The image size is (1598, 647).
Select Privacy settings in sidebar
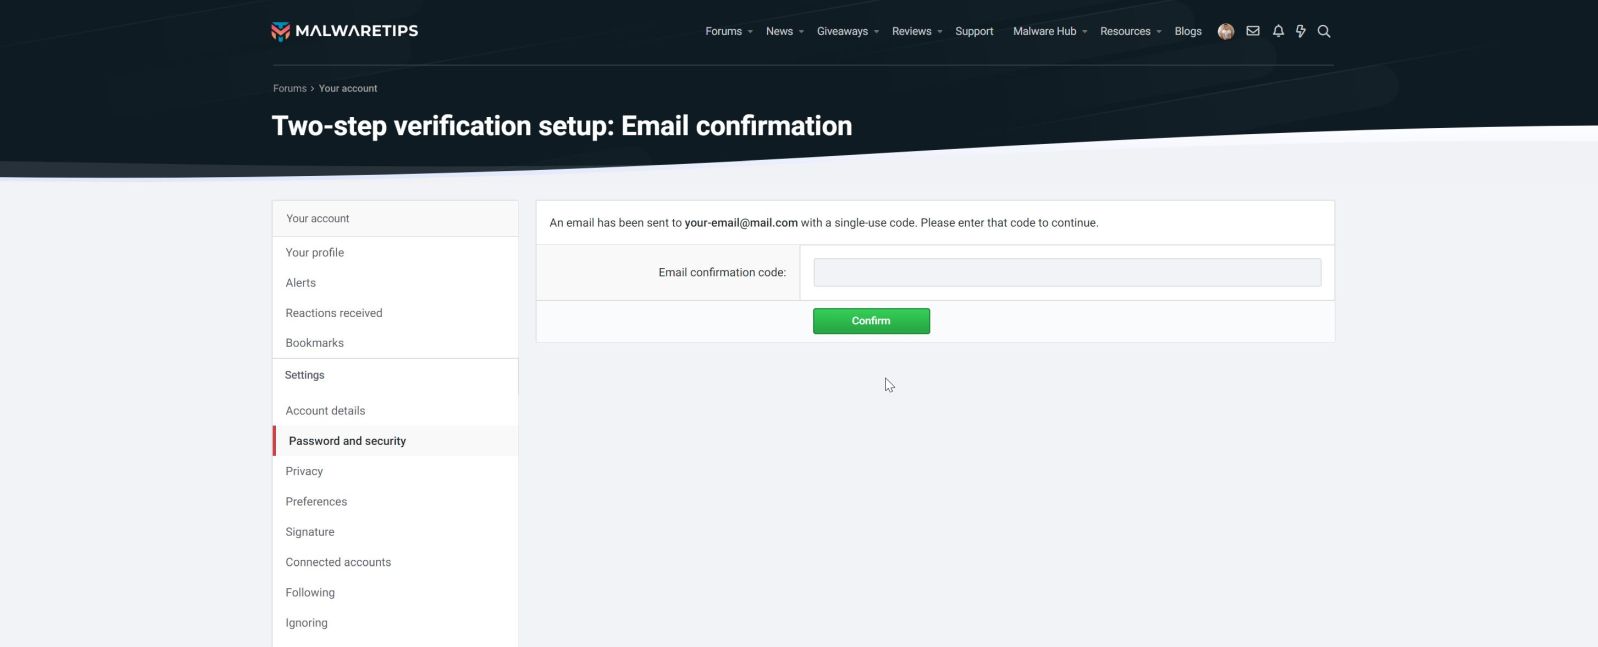point(304,471)
